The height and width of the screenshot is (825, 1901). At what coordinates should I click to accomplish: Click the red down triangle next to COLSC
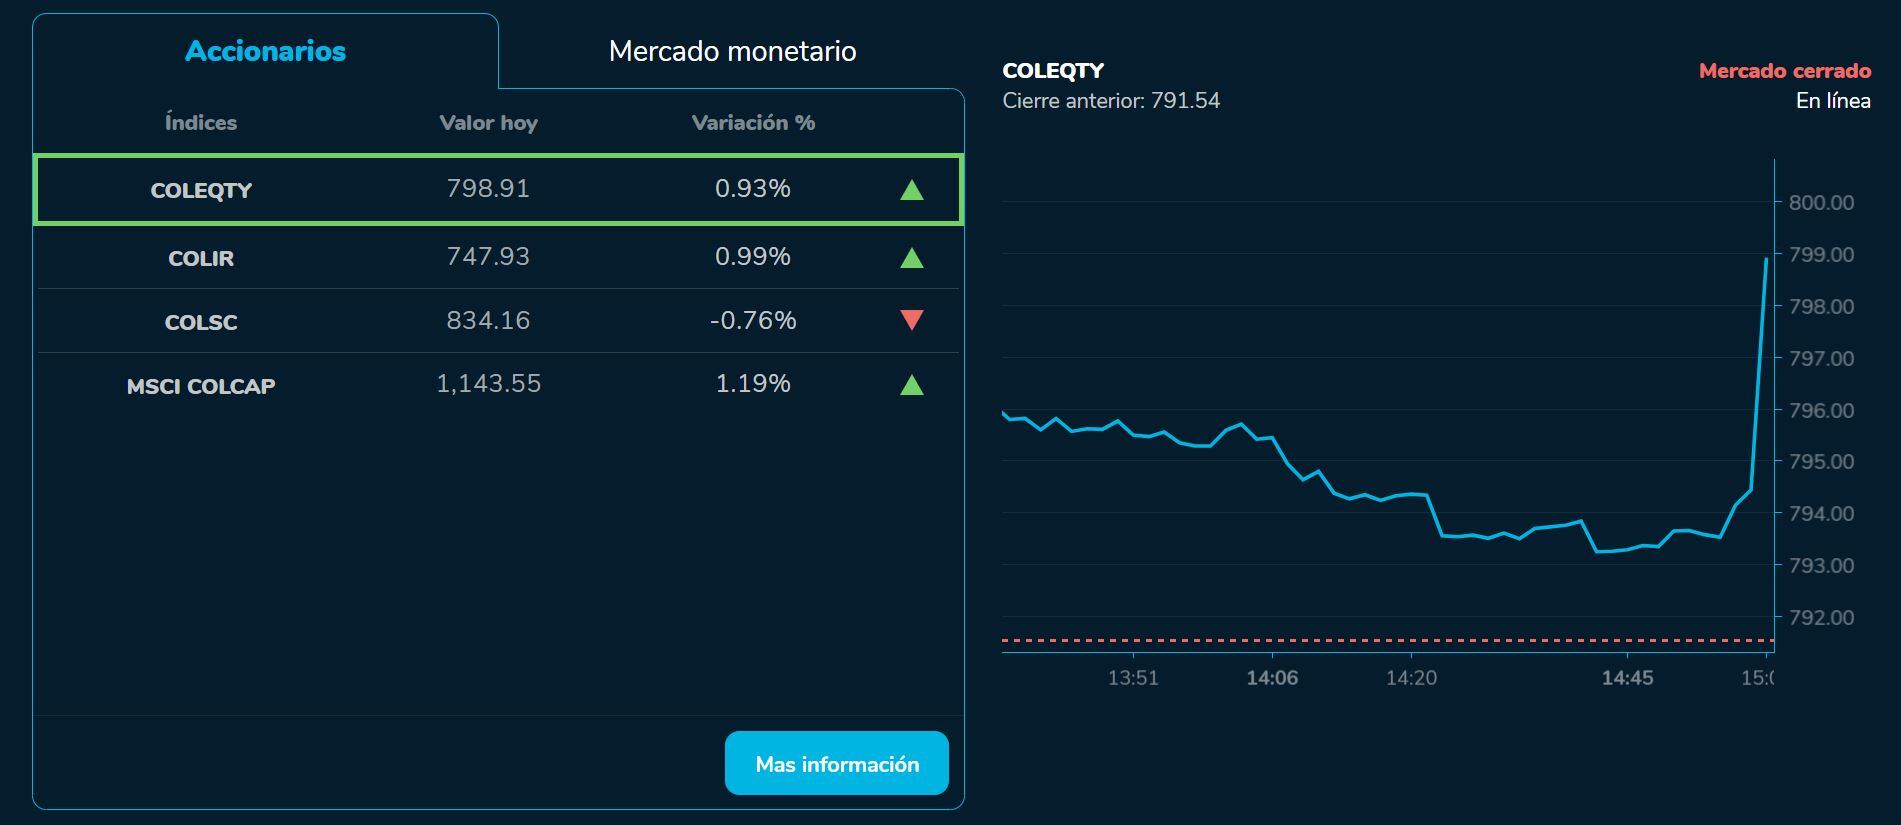(911, 321)
